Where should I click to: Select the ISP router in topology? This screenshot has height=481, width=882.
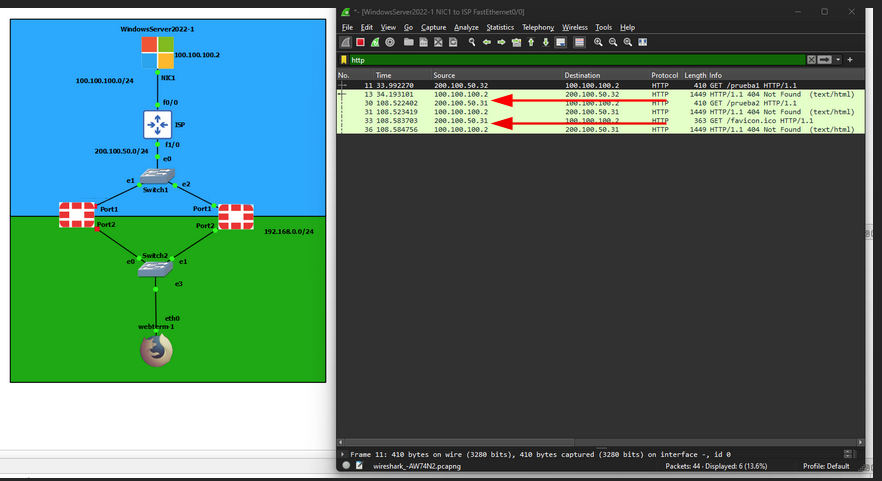click(x=158, y=124)
